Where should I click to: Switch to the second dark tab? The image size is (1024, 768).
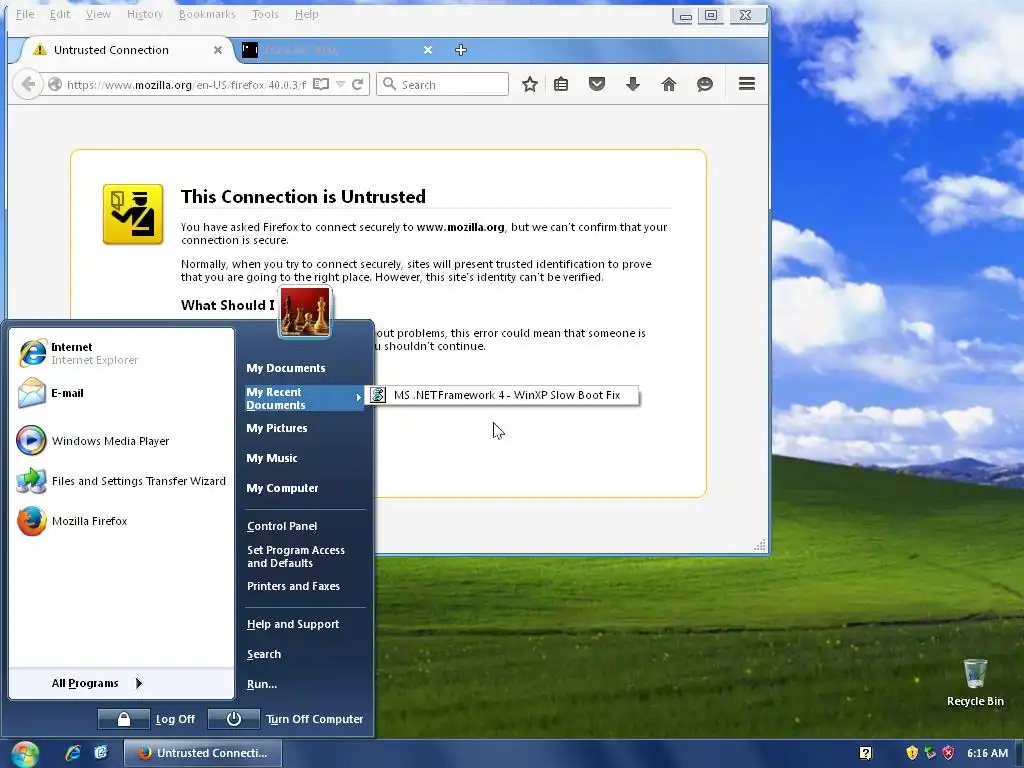pos(336,50)
